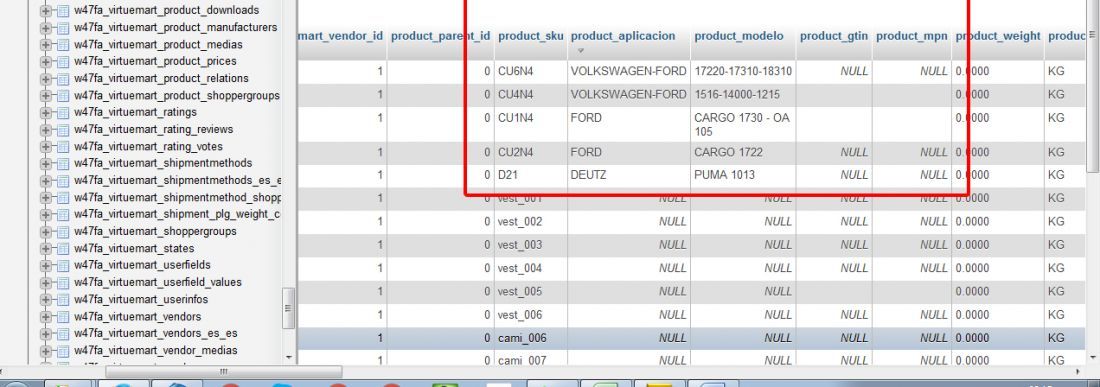Click table icon beside w47fa_virtuemart_shipment_plg_weight_c

pyautogui.click(x=62, y=215)
